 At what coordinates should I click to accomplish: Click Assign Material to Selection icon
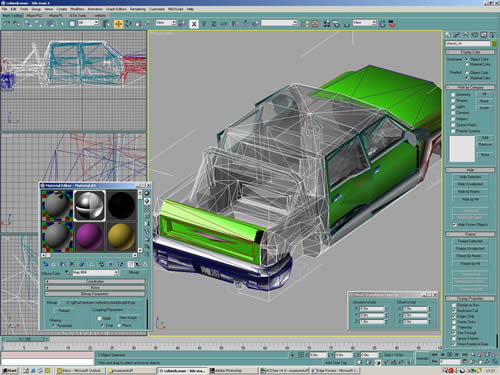(x=62, y=264)
